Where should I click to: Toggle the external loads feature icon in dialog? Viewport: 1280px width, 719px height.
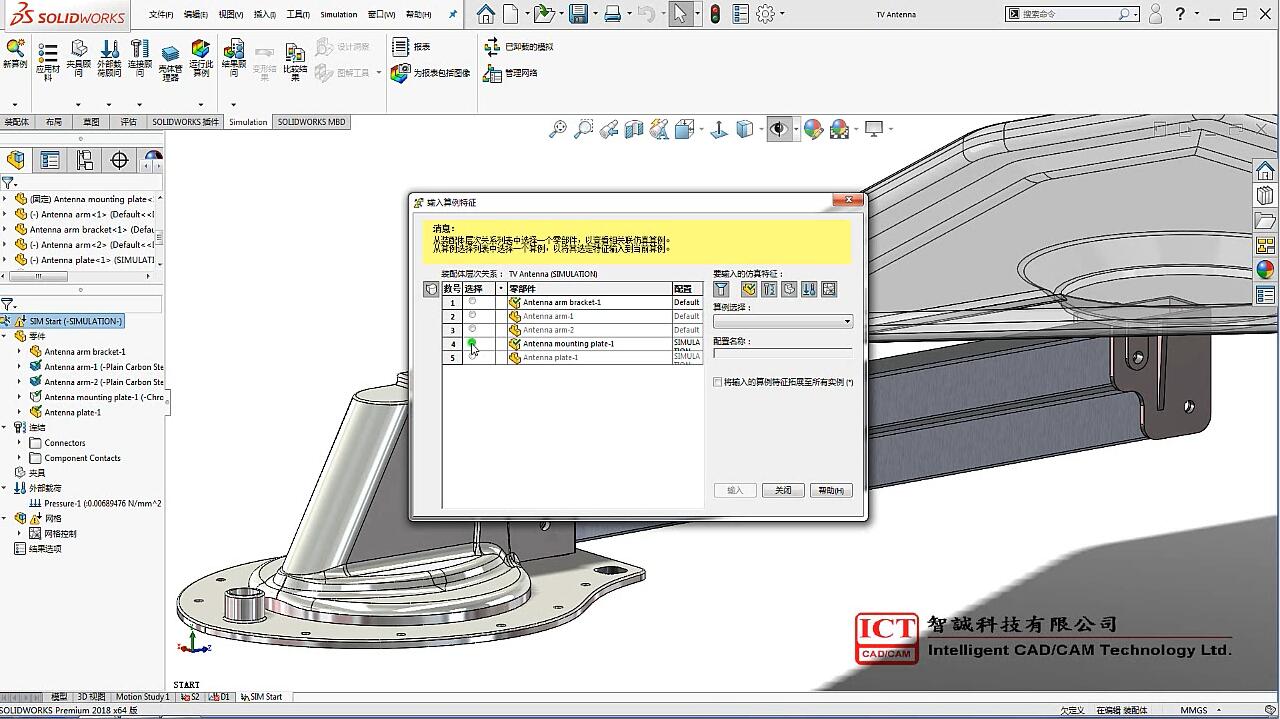click(x=809, y=289)
